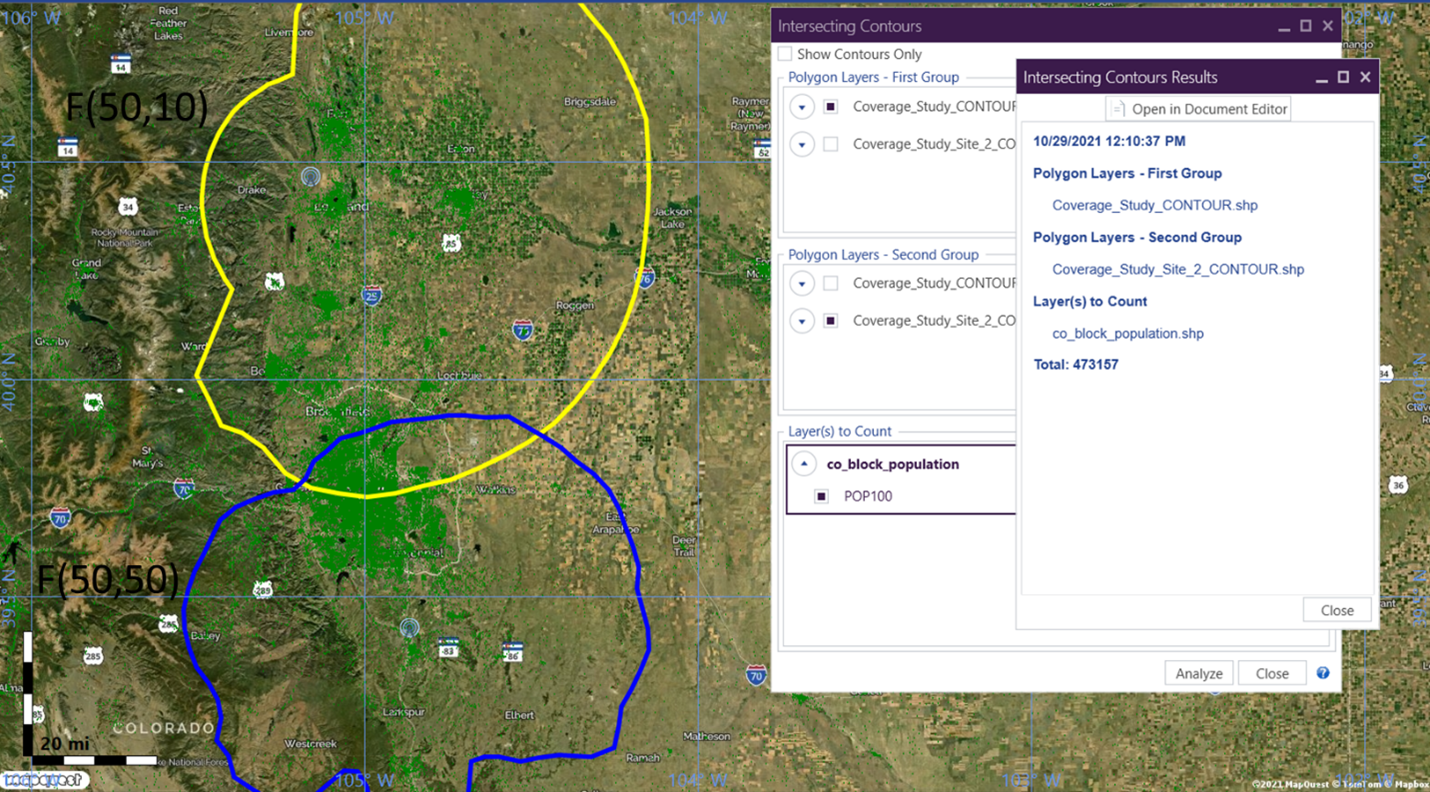Minimize the Intersecting Contours Results window

pyautogui.click(x=1321, y=77)
